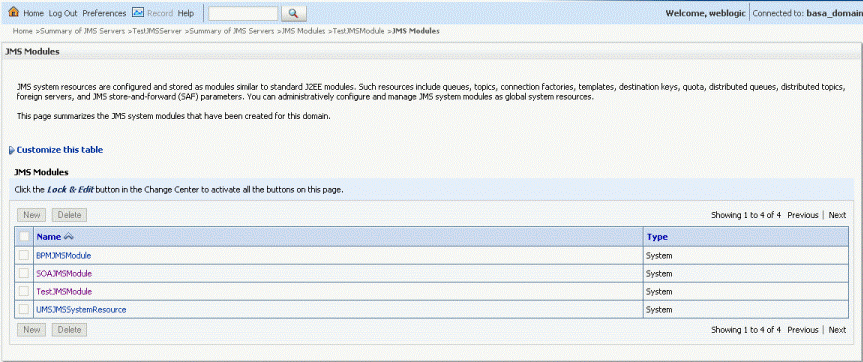Click the New button below the table
The width and height of the screenshot is (863, 362).
pyautogui.click(x=32, y=330)
